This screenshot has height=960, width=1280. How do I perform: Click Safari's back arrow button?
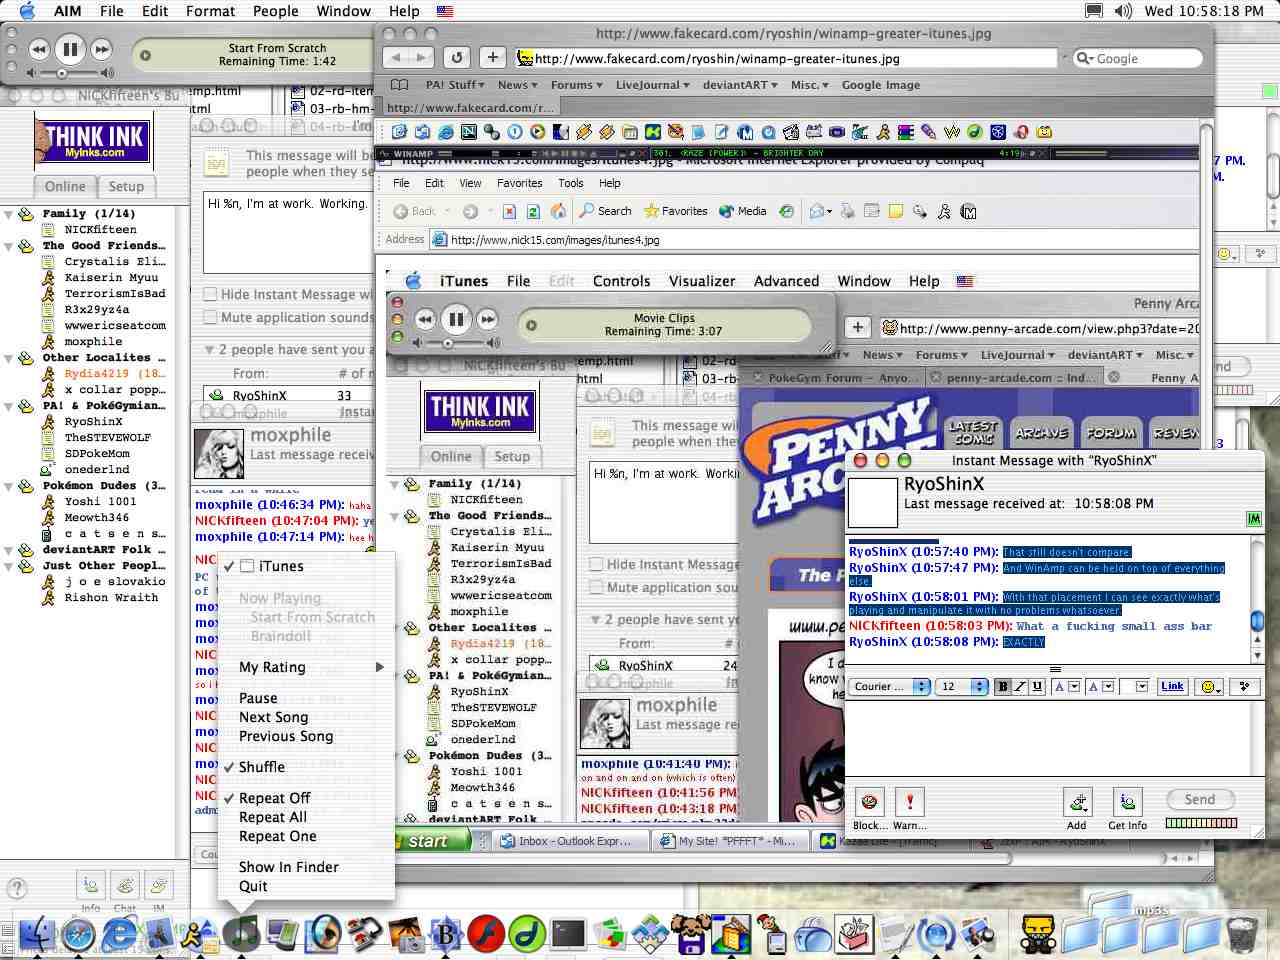tap(397, 58)
